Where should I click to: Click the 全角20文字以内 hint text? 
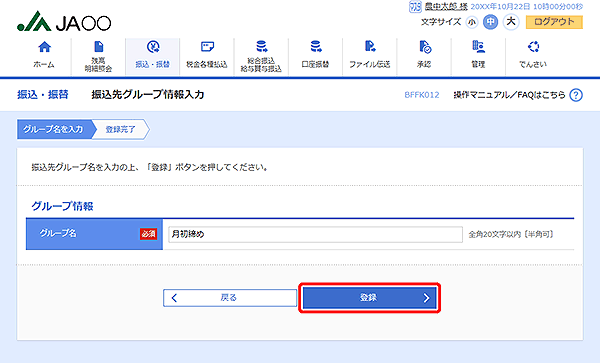point(511,234)
